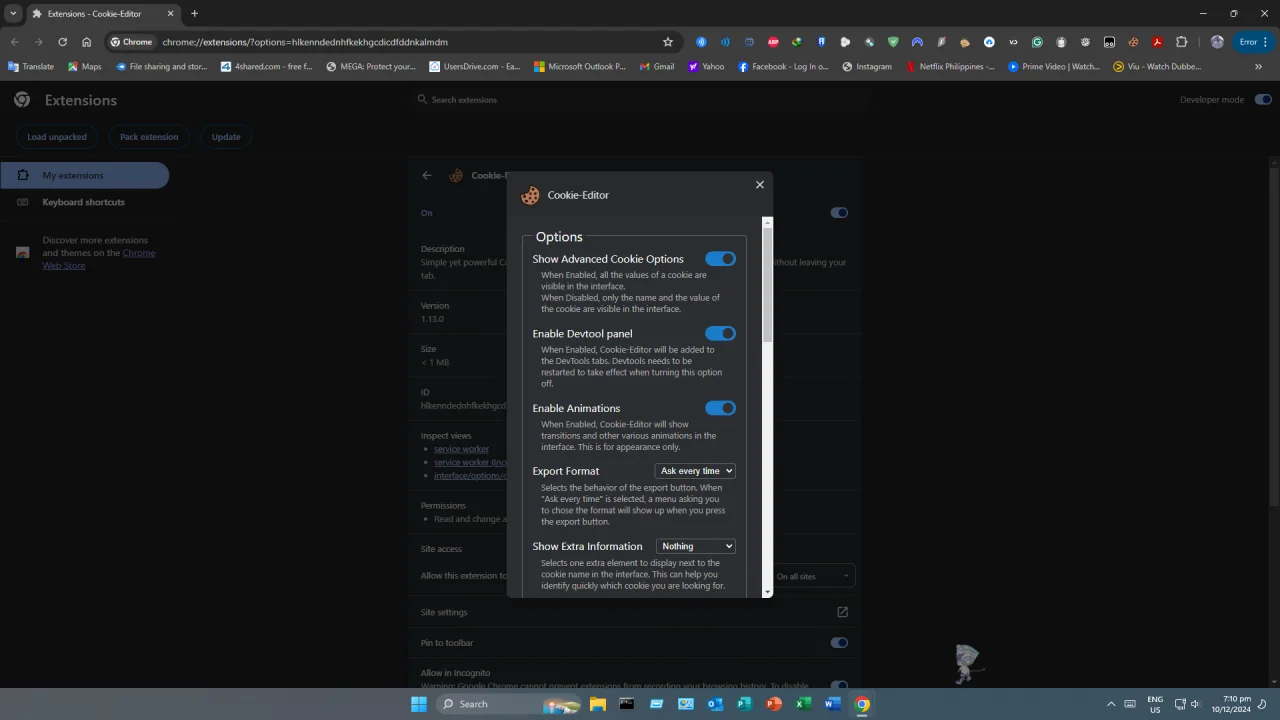This screenshot has height=720, width=1280.
Task: Click the Chrome profile avatar
Action: click(x=1217, y=42)
